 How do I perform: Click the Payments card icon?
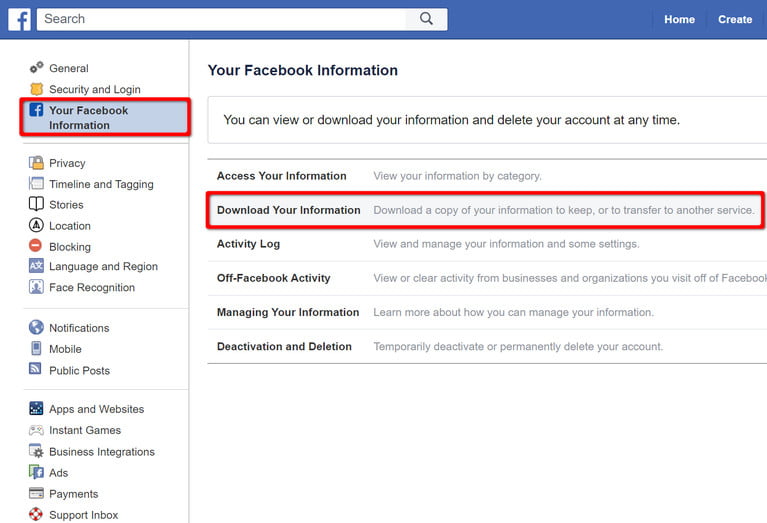[36, 494]
